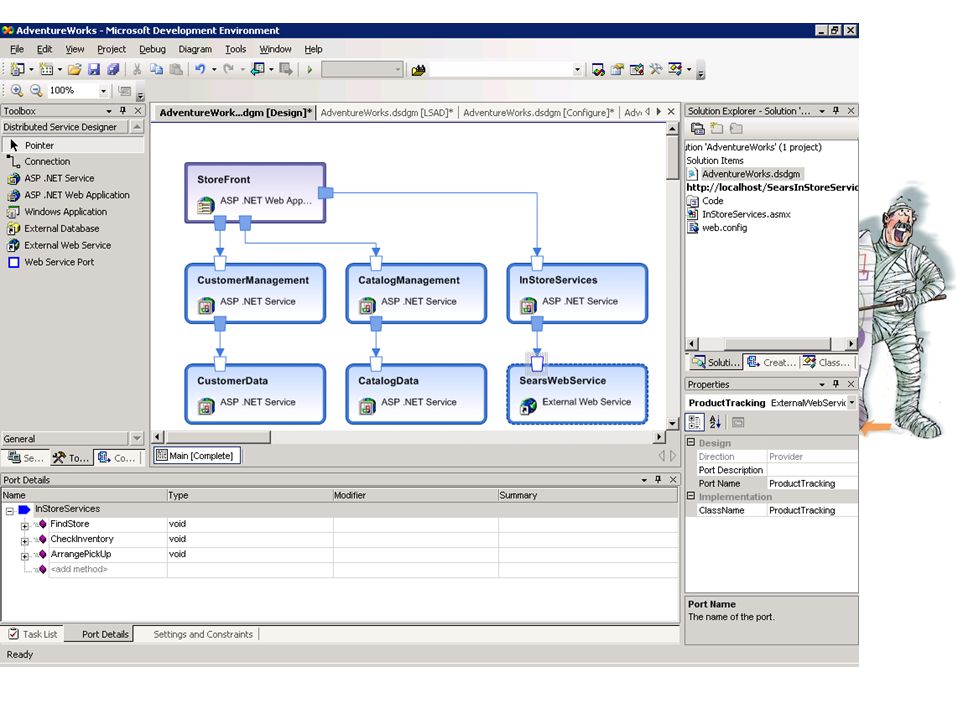
Task: Click the Categorized view icon in Properties
Action: [695, 422]
